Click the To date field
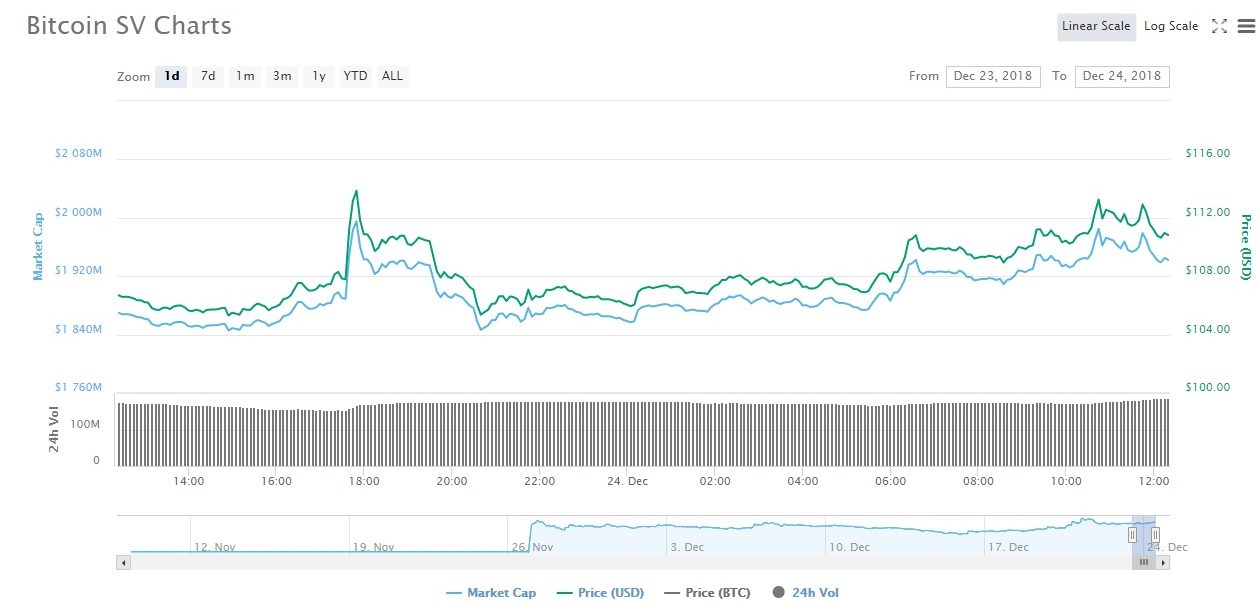 pos(1122,76)
